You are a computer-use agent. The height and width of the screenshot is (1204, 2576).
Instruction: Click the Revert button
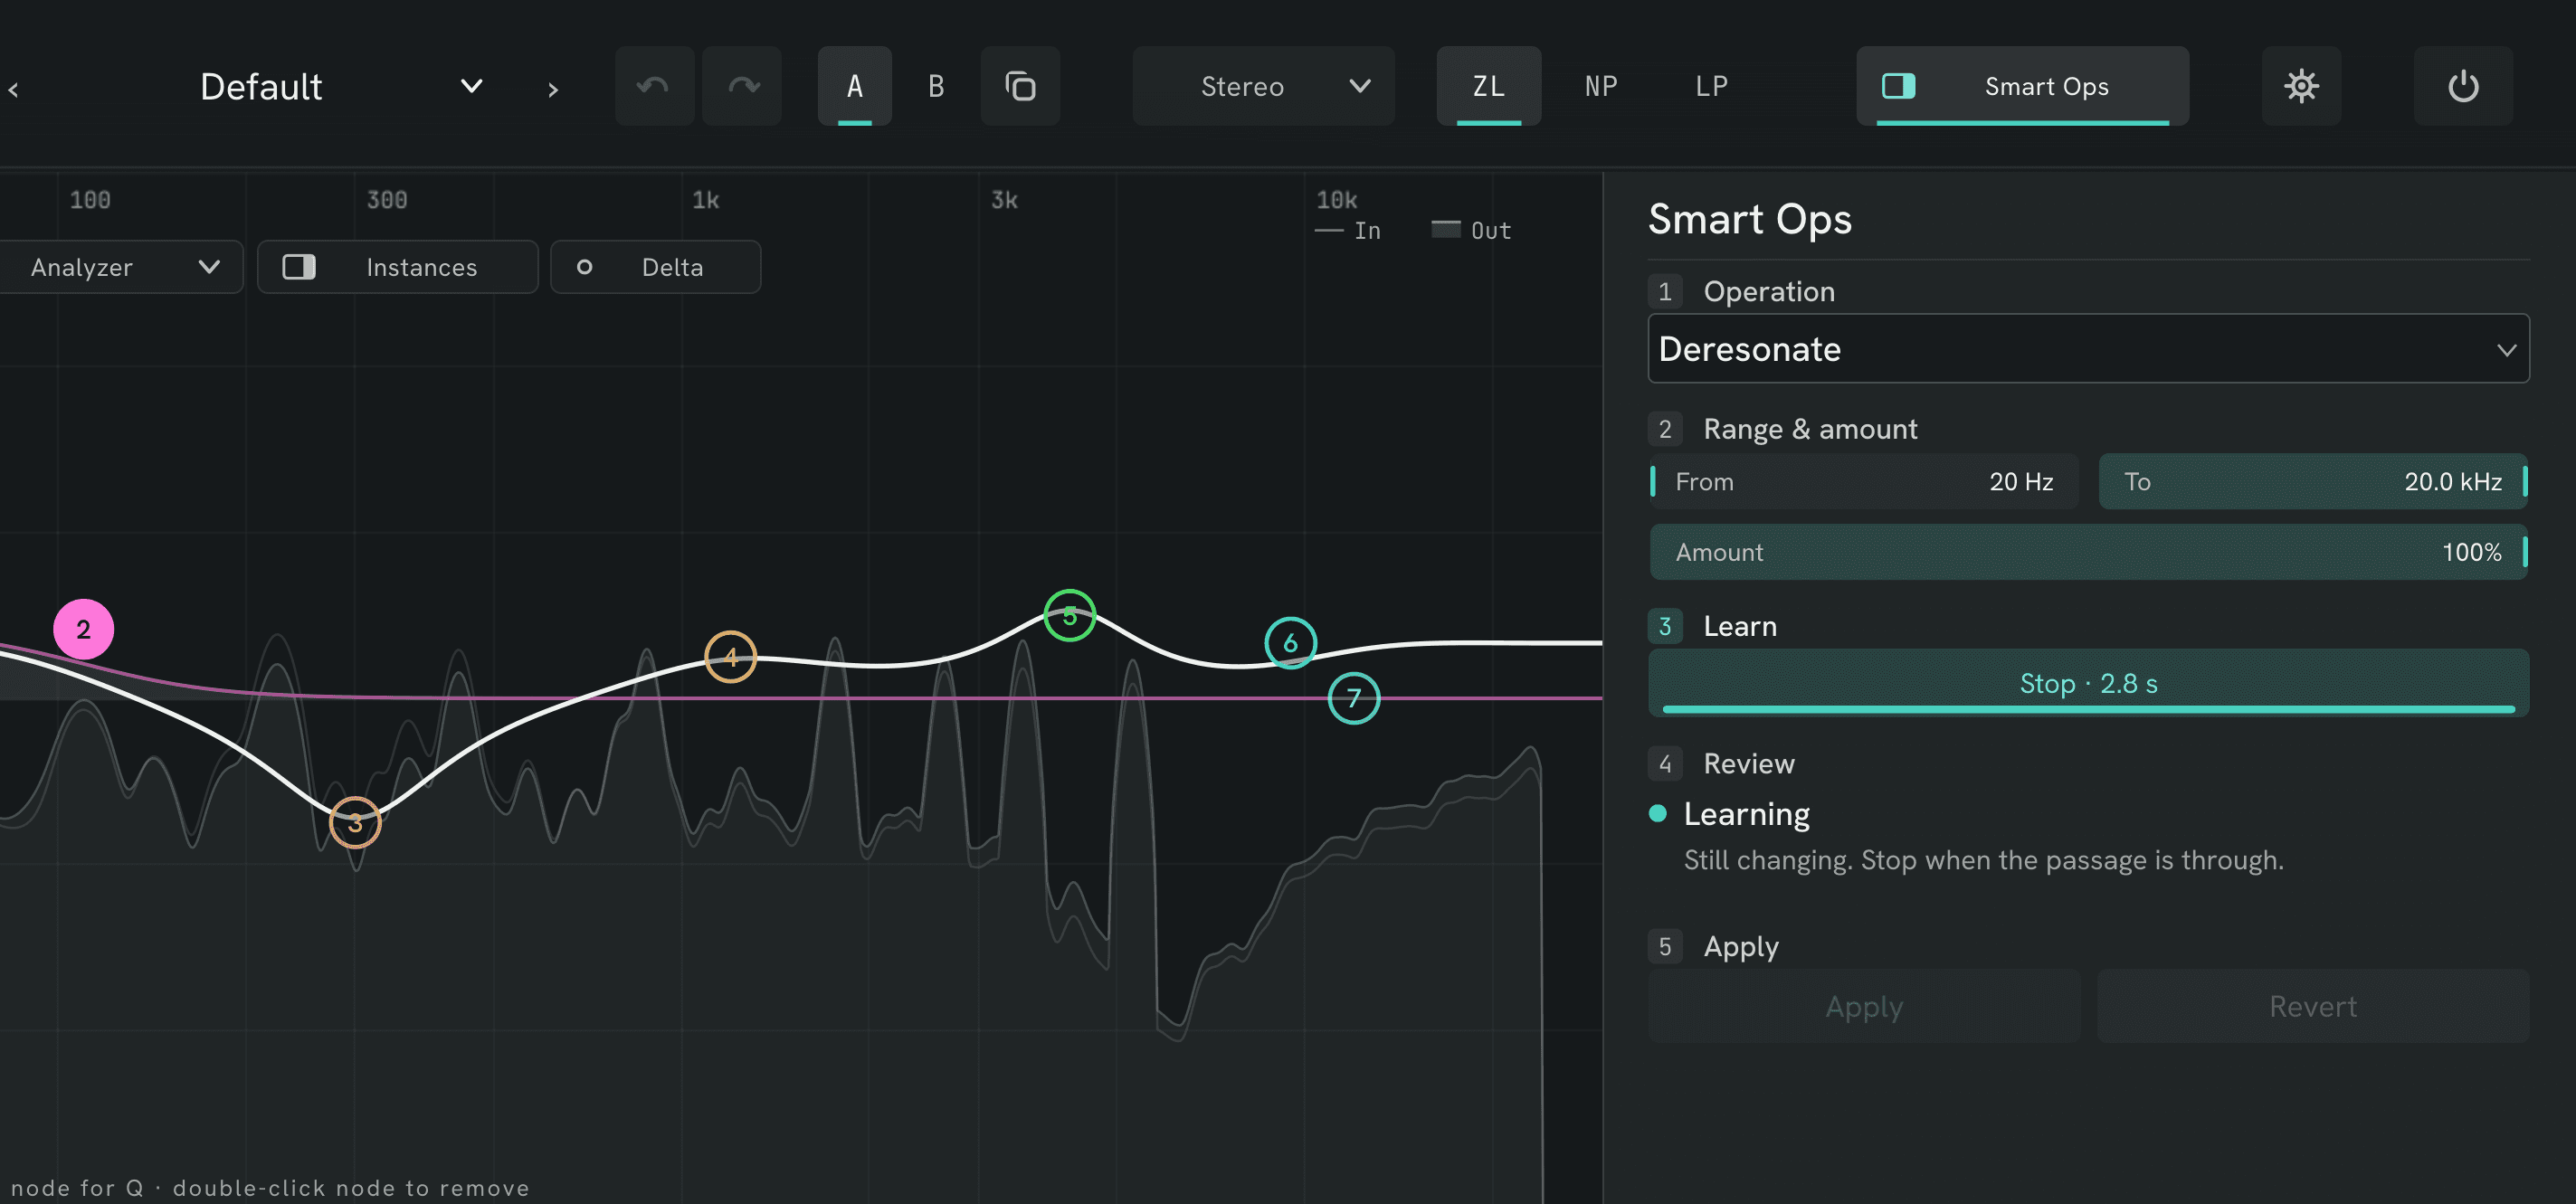[x=2313, y=1006]
